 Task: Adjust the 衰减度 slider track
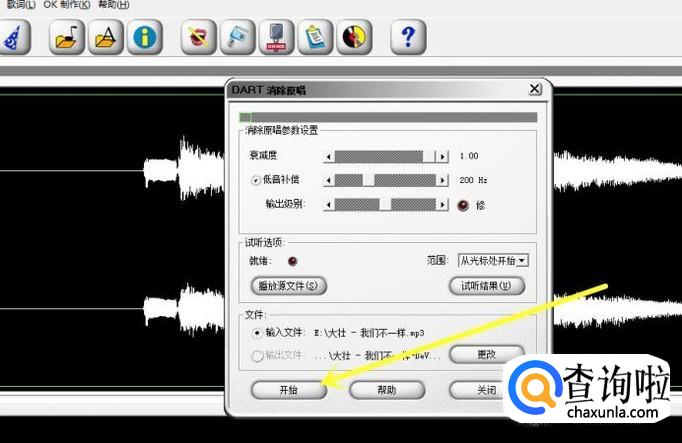pos(386,157)
